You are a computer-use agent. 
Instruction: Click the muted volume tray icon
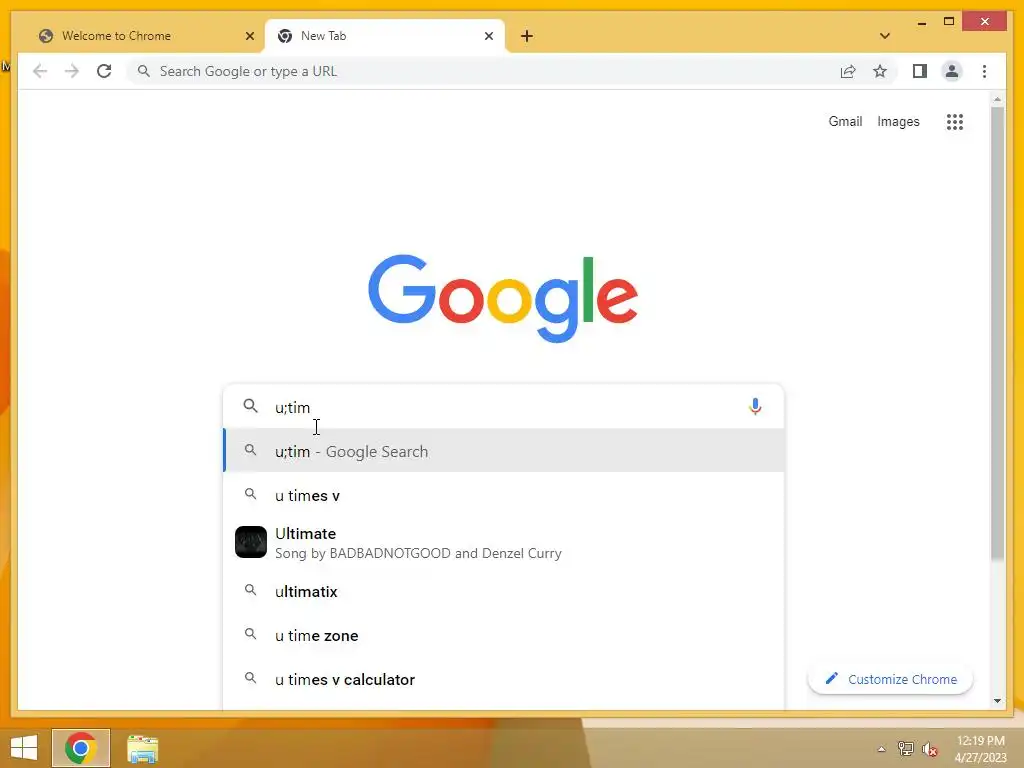click(930, 749)
